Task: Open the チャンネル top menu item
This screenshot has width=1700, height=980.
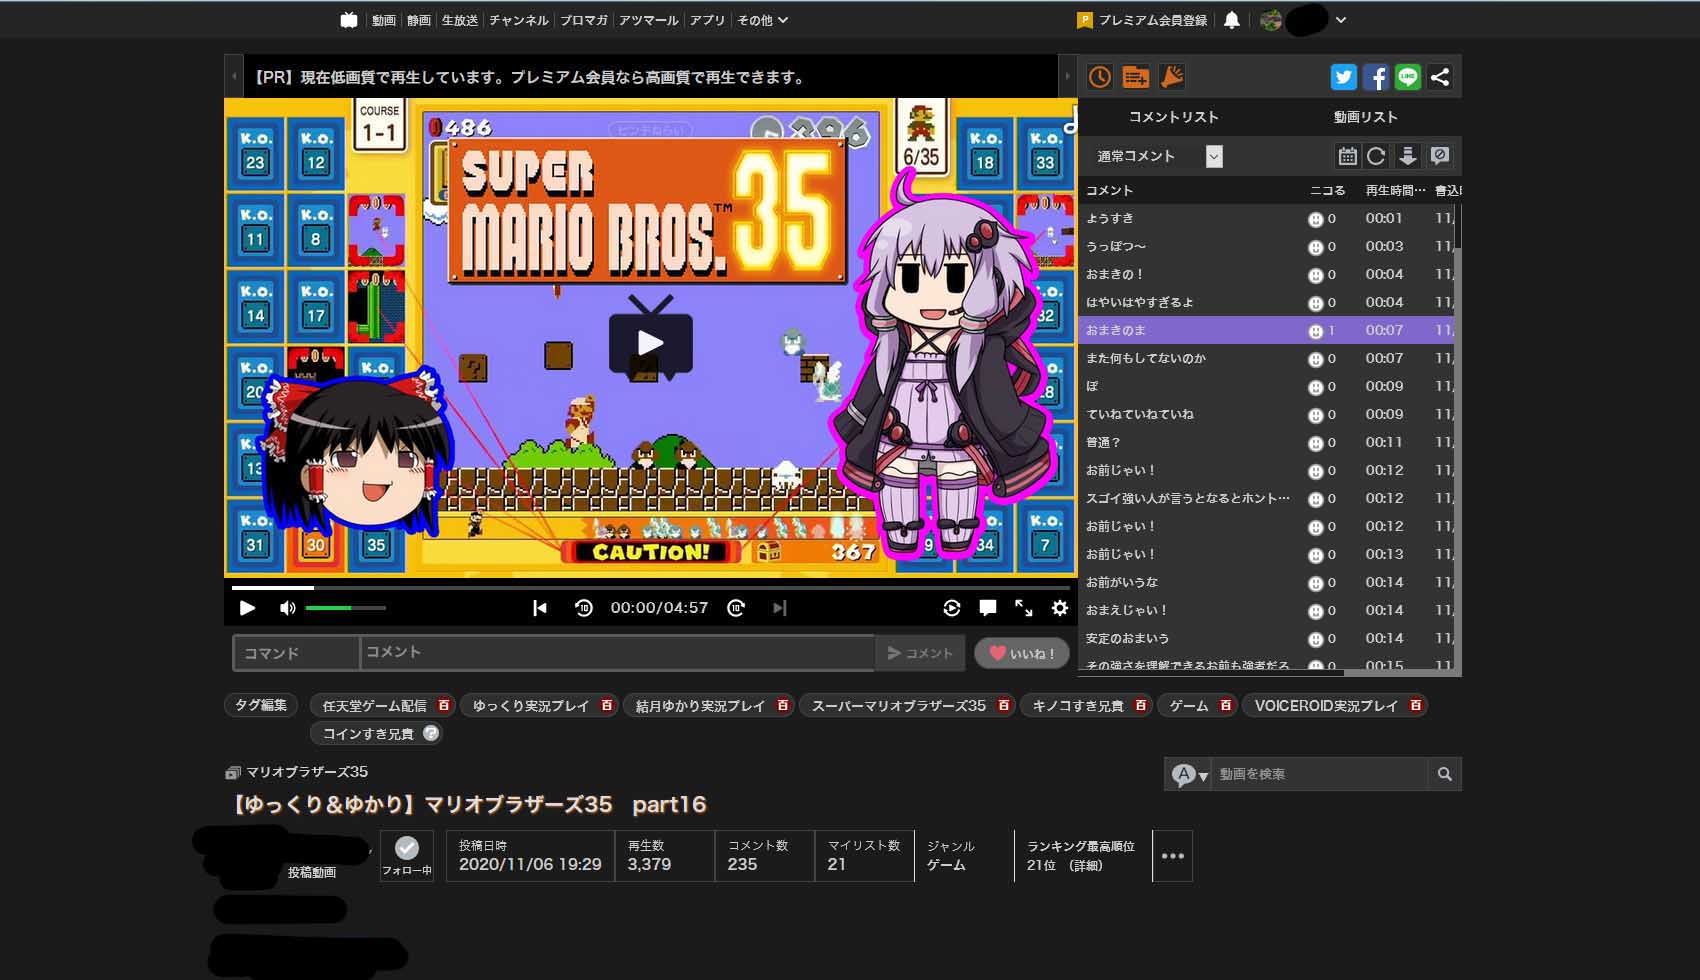Action: (519, 20)
